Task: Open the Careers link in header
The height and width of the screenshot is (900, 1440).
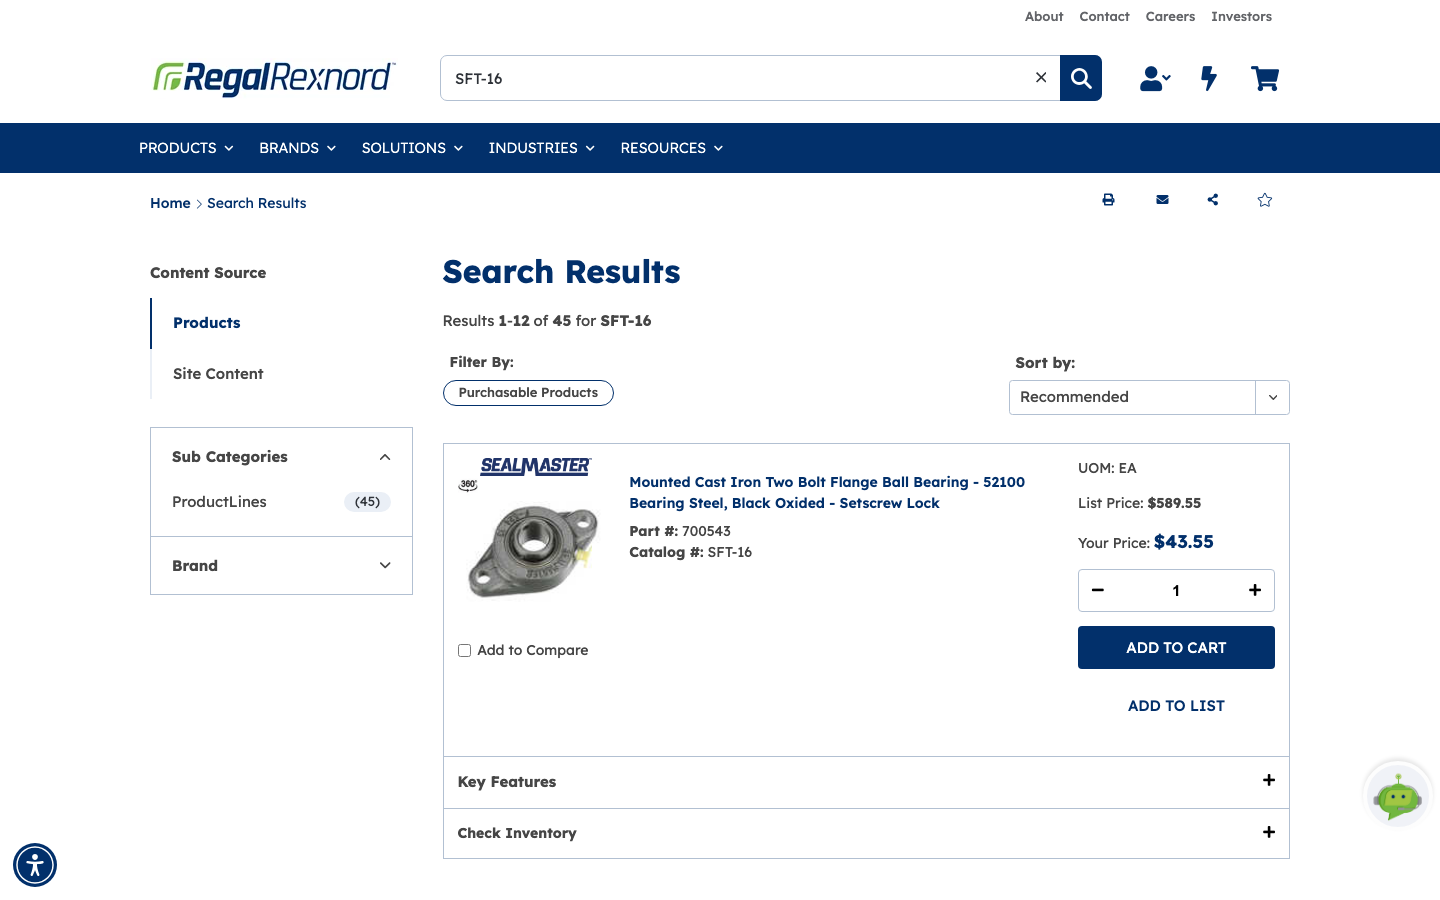Action: [x=1170, y=17]
